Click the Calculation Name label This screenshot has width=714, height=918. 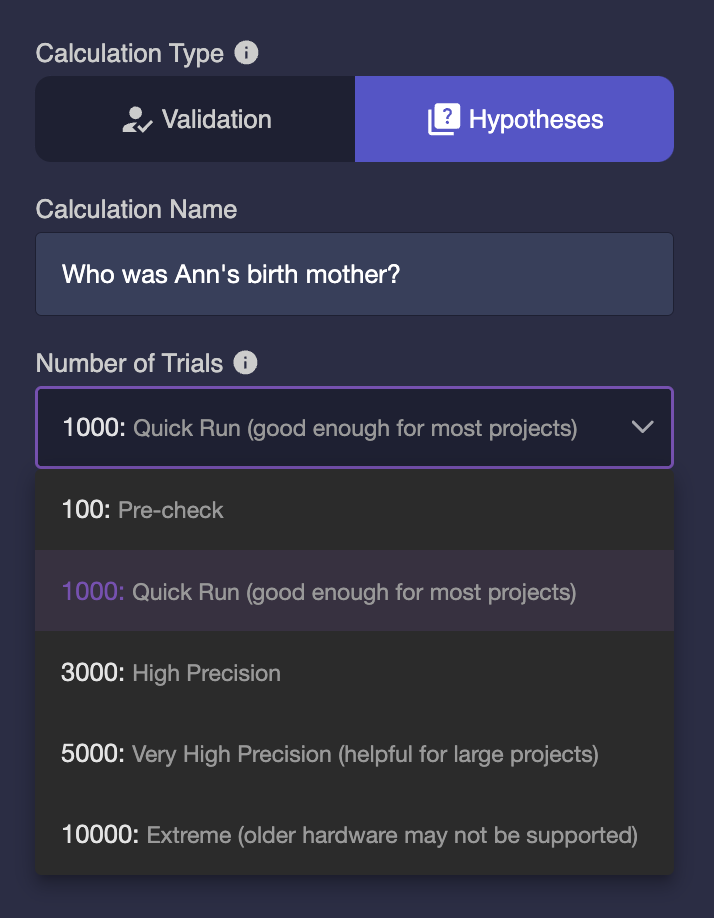click(x=136, y=209)
